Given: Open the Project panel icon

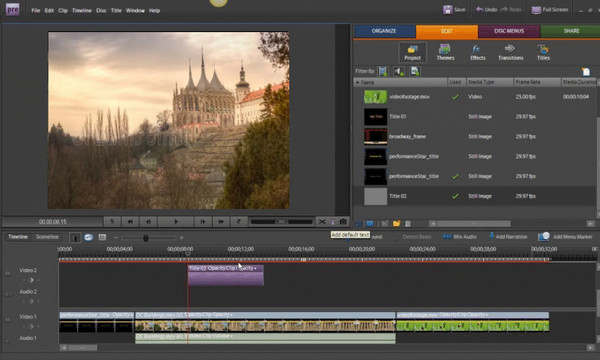Looking at the screenshot, I should click(412, 52).
